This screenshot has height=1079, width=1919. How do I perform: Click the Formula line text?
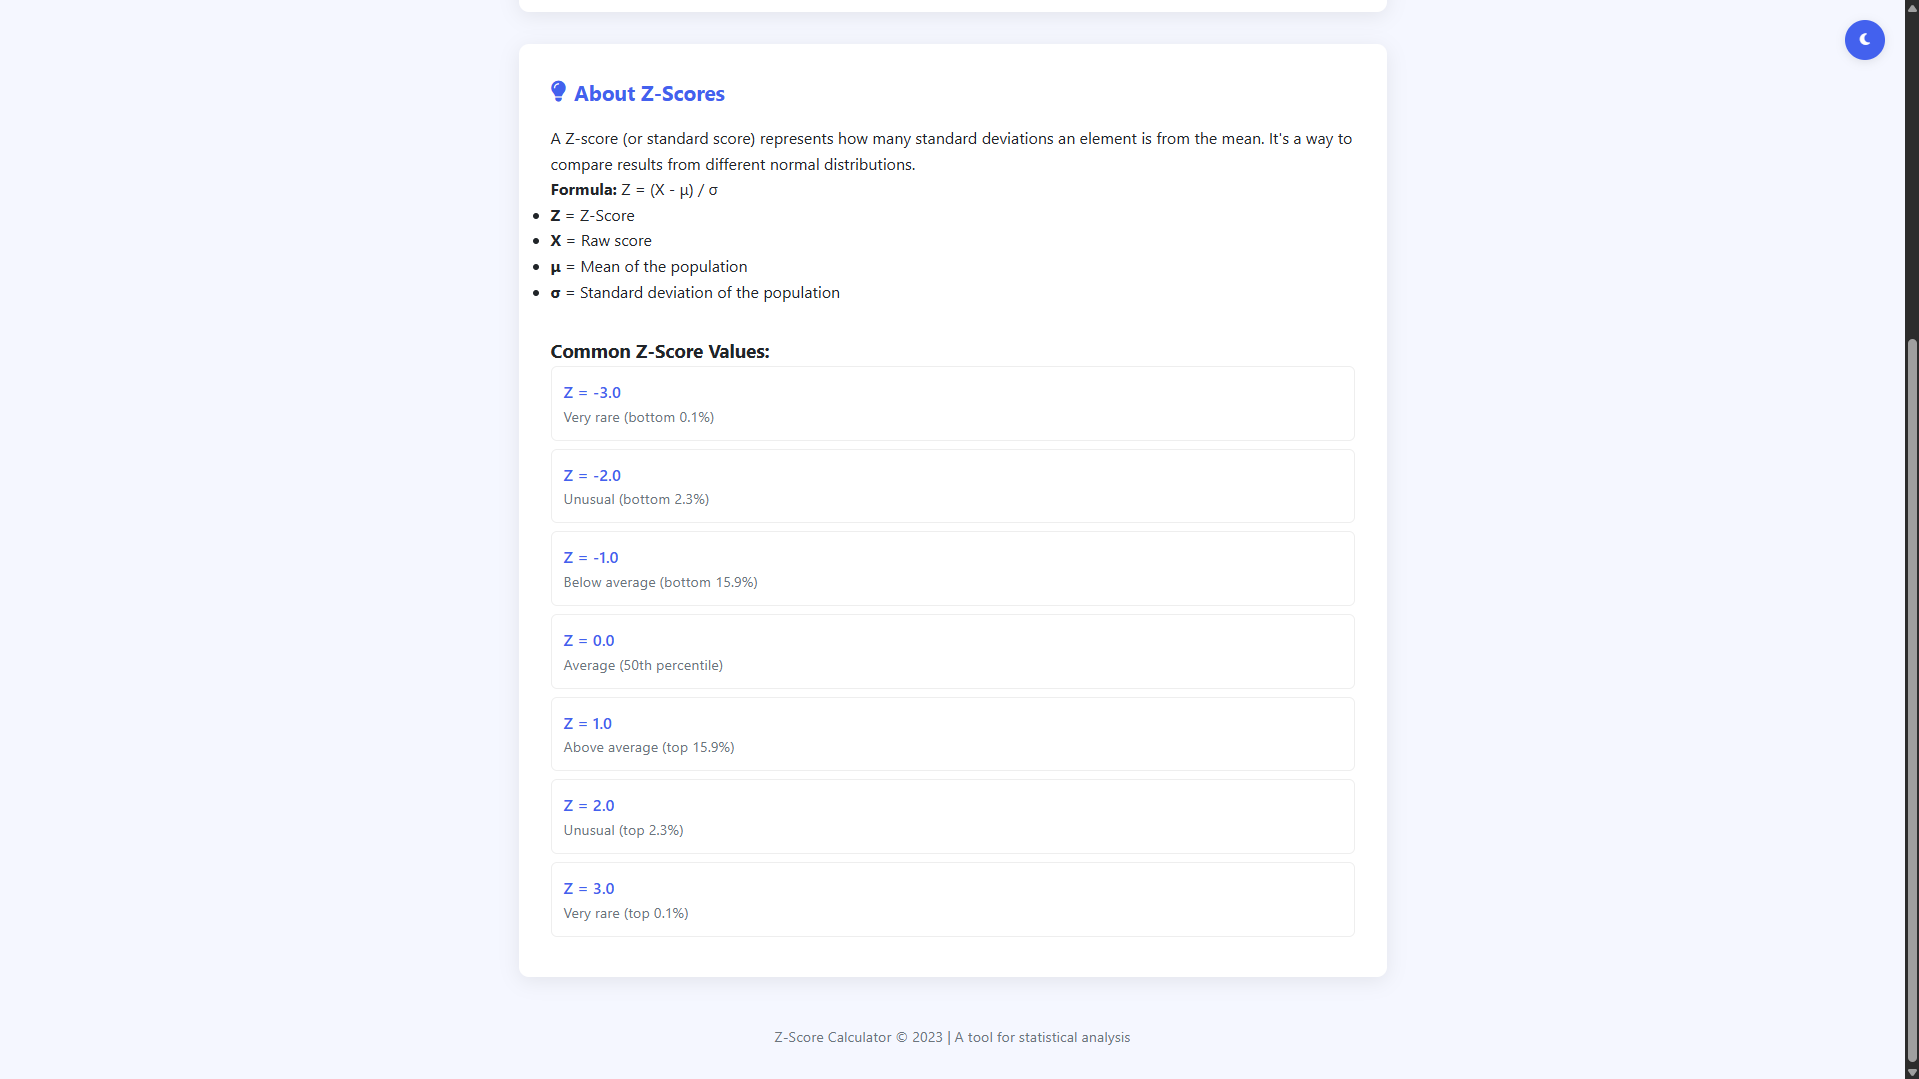pos(634,190)
